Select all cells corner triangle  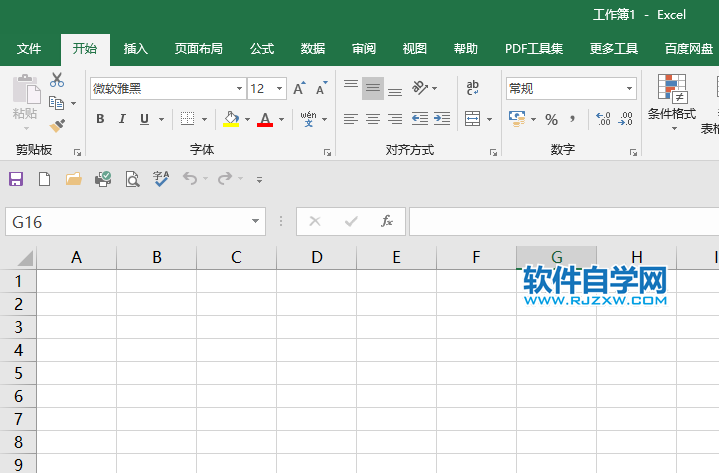pyautogui.click(x=24, y=258)
